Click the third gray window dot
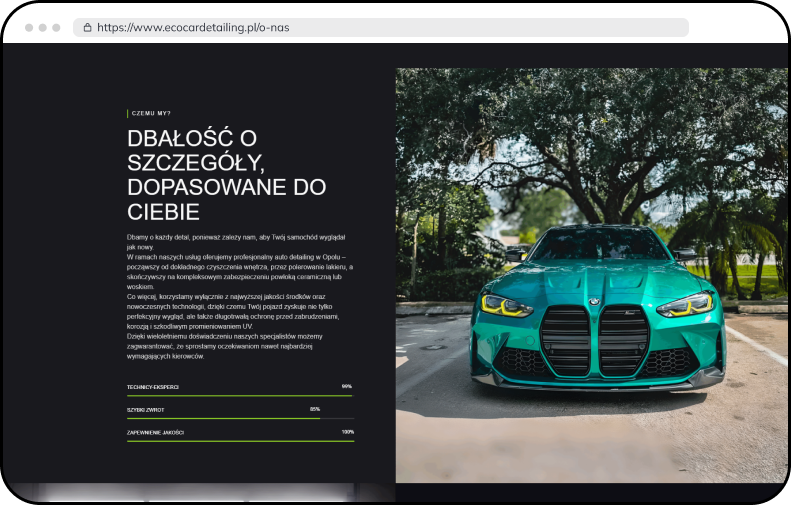The image size is (791, 505). pyautogui.click(x=56, y=28)
